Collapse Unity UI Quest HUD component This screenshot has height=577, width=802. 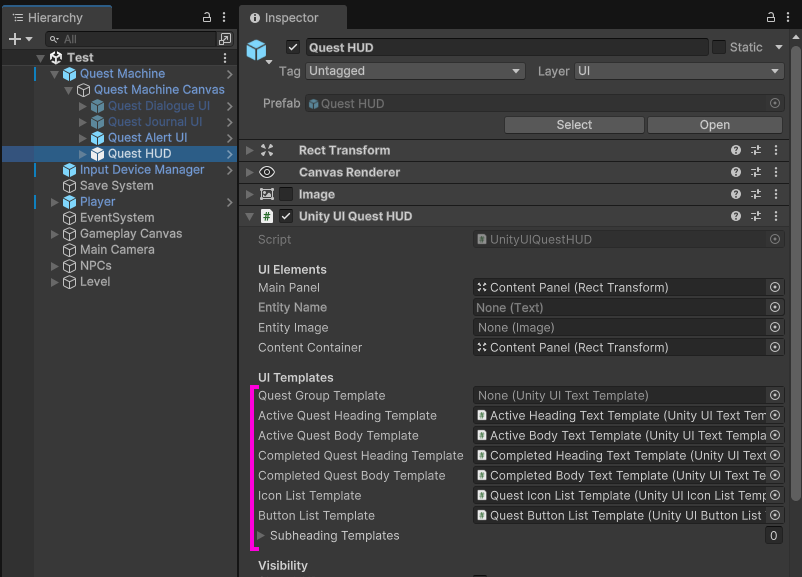click(x=250, y=216)
